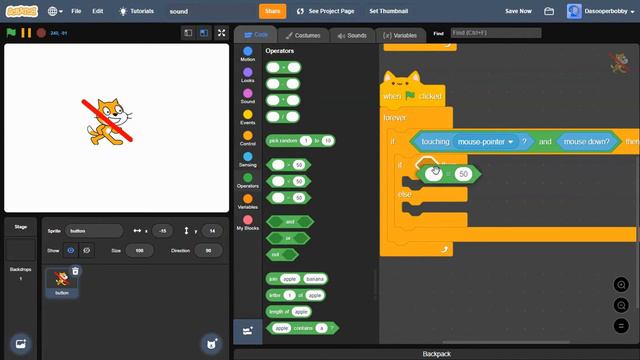Viewport: 640px width, 360px height.
Task: Click the 'when flag clicked' hat block
Action: 412,96
